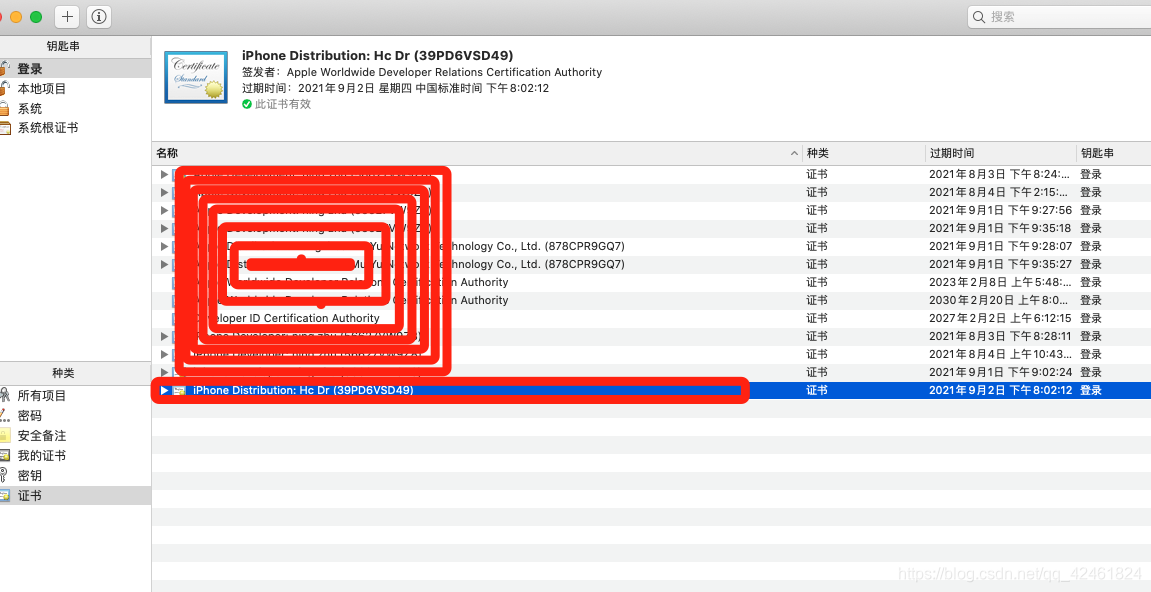1151x592 pixels.
Task: Sort by the 过期时间 column header
Action: pos(1001,154)
